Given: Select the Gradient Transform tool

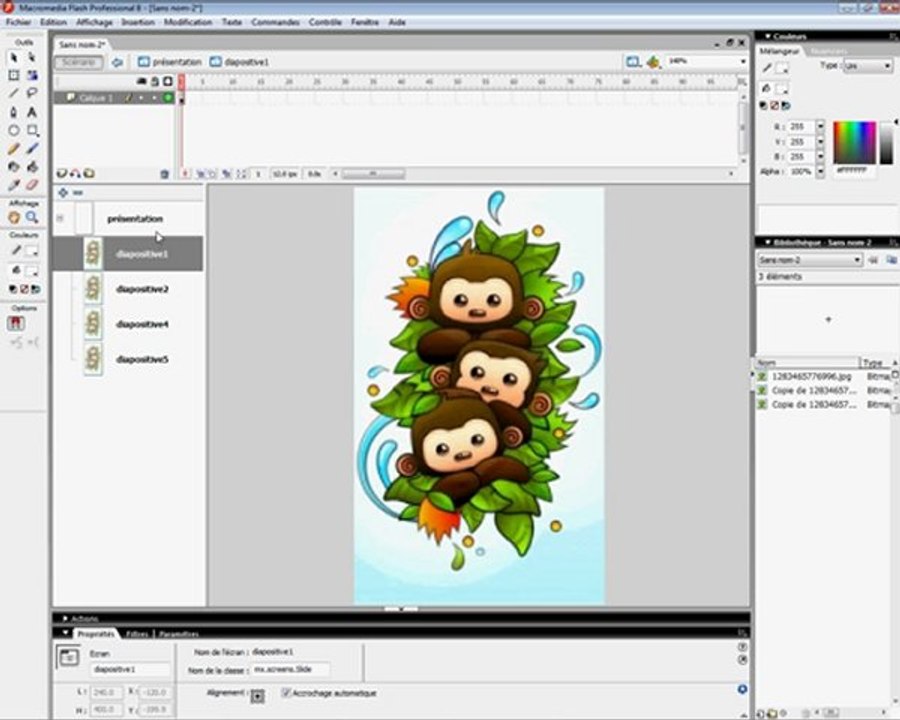Looking at the screenshot, I should (x=32, y=76).
